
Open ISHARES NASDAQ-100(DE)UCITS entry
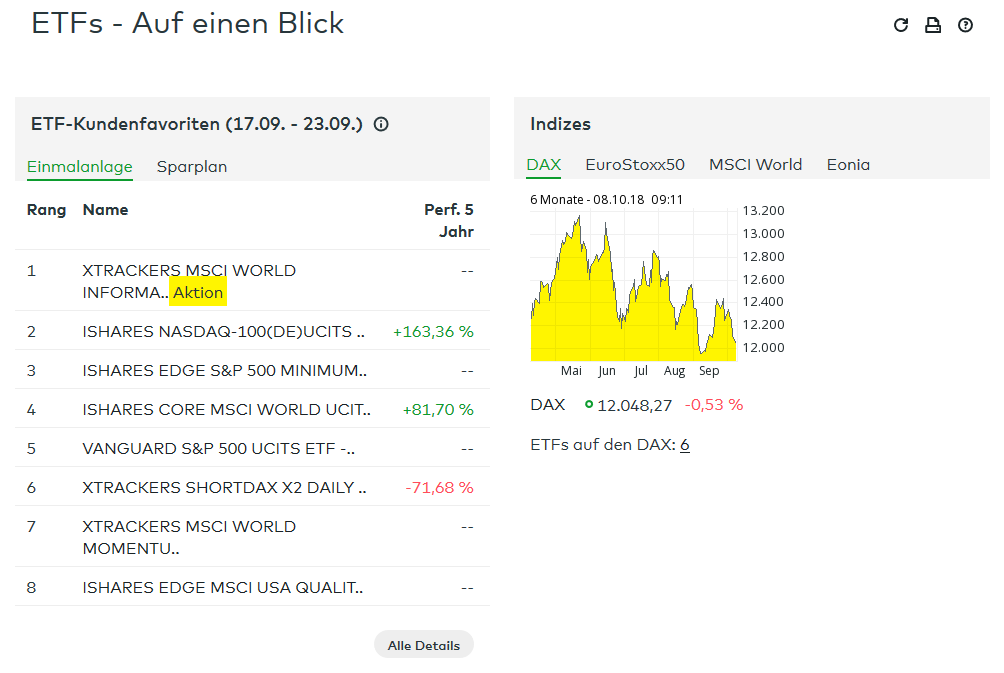(x=223, y=332)
